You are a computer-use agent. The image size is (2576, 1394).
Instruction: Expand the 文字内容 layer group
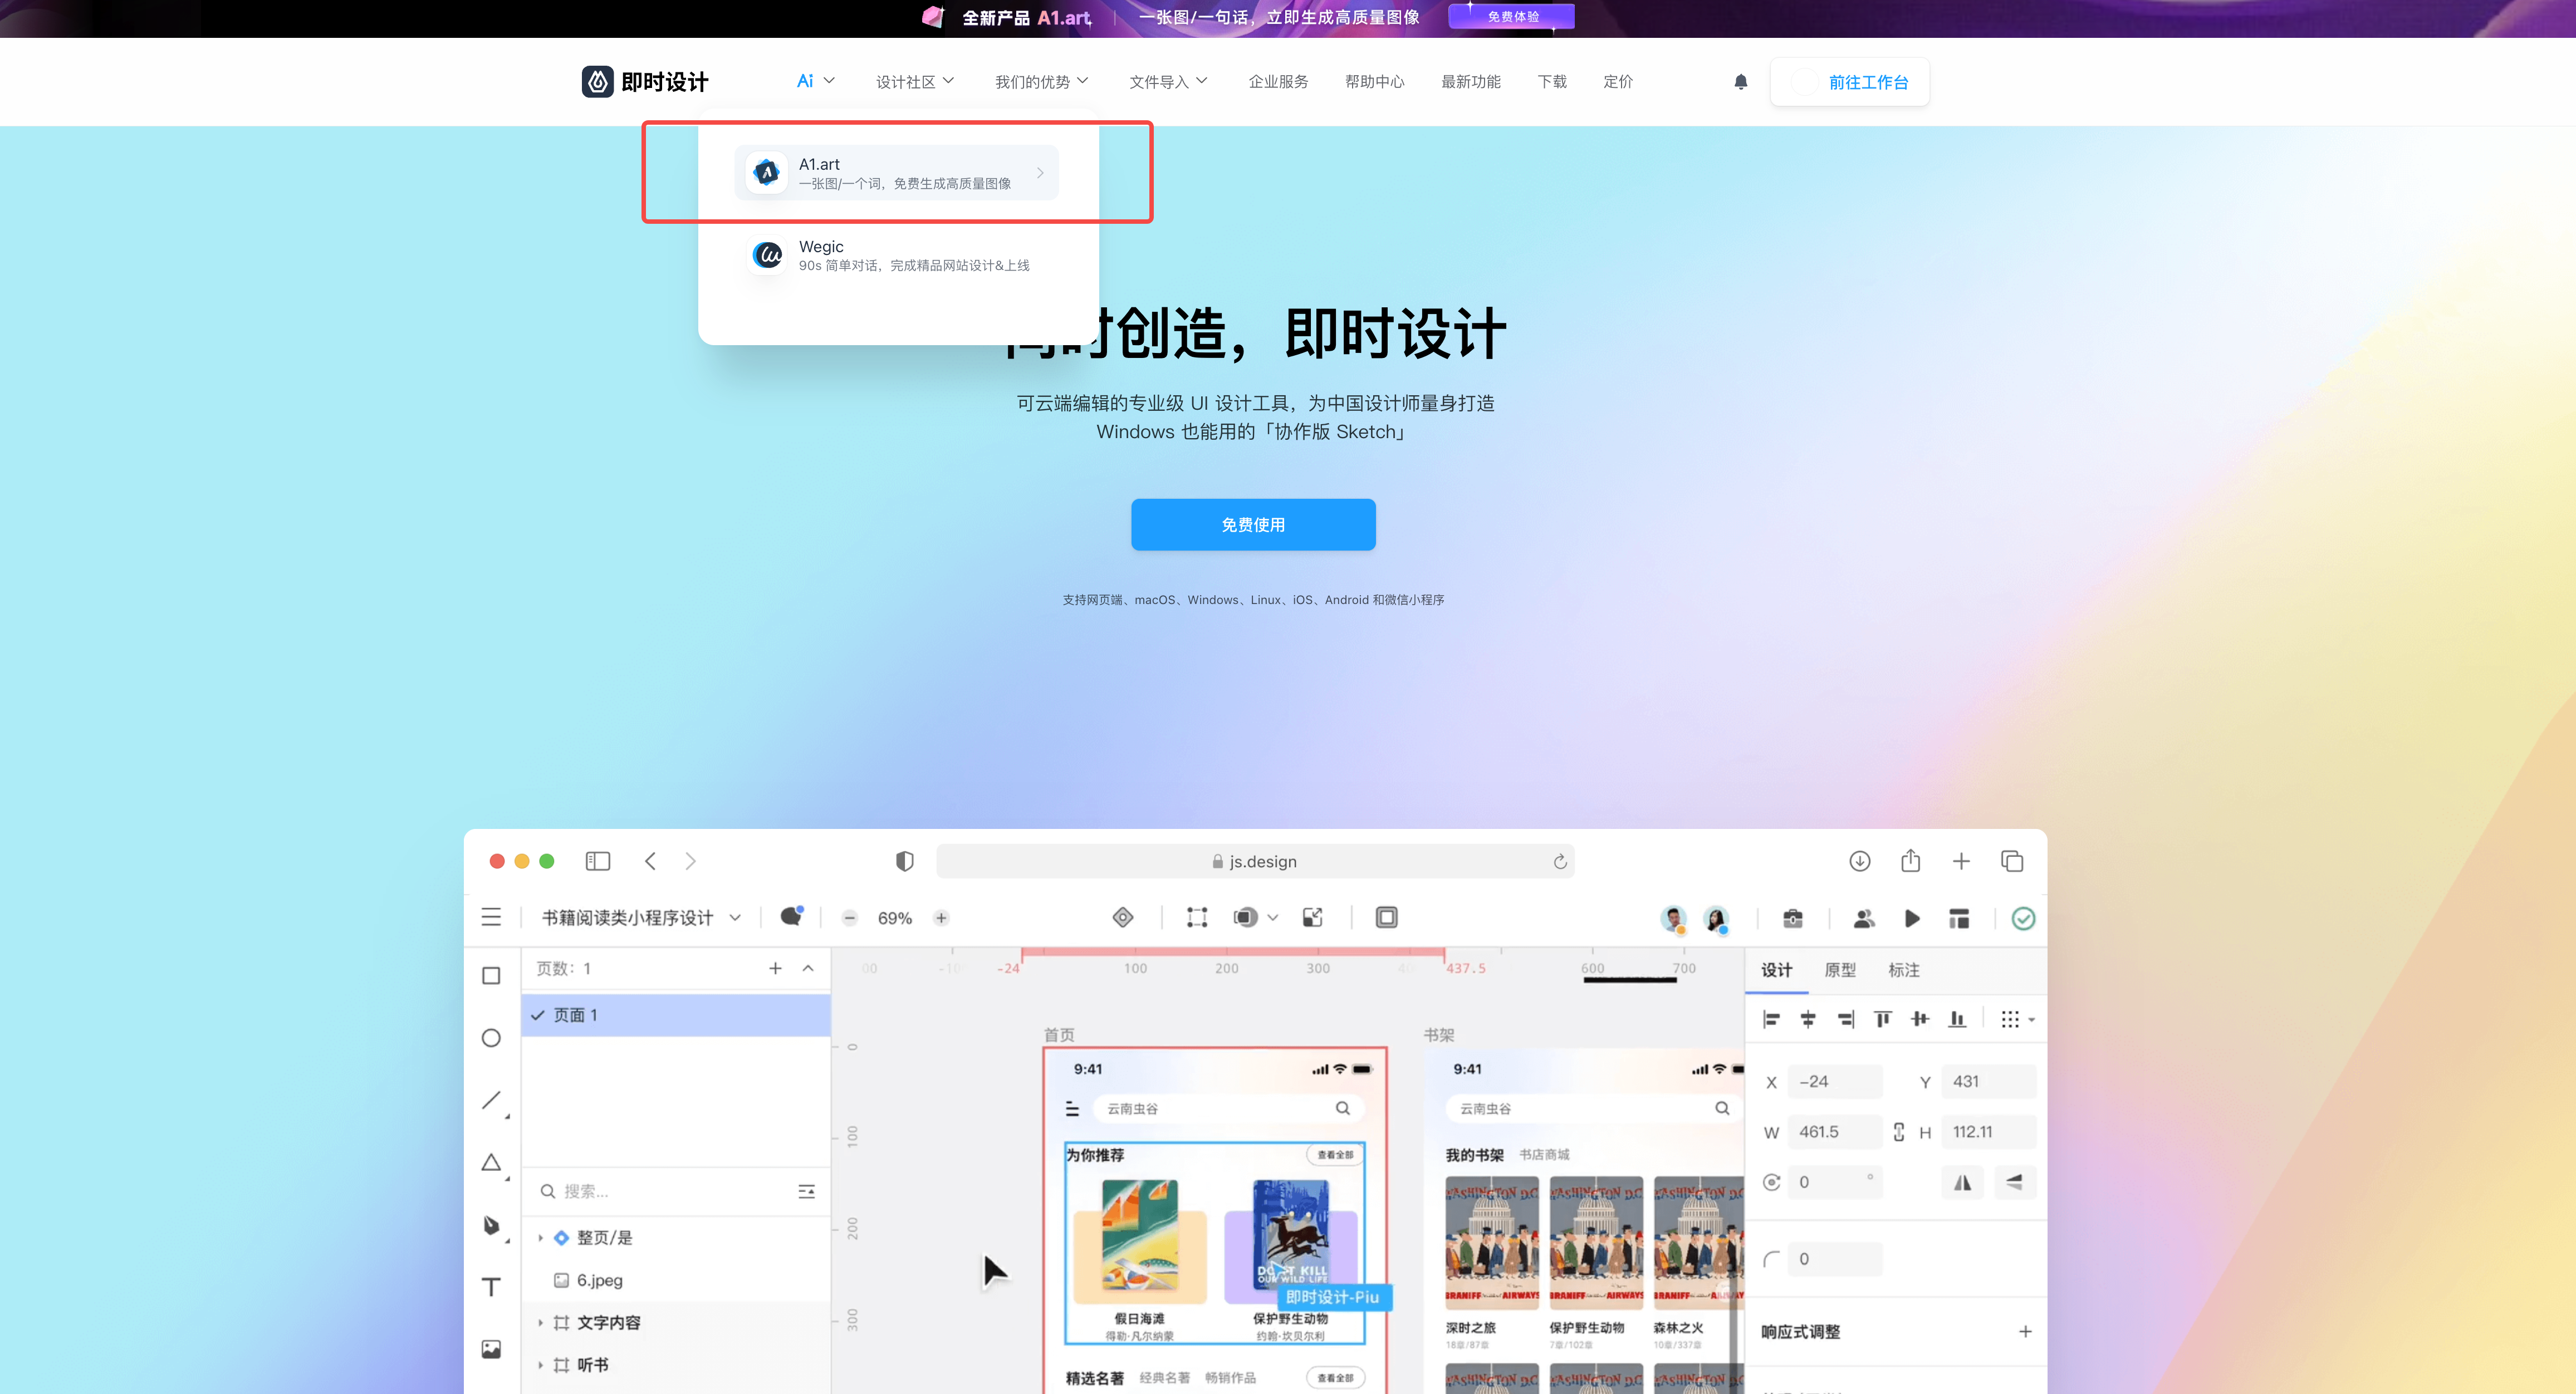pos(541,1321)
